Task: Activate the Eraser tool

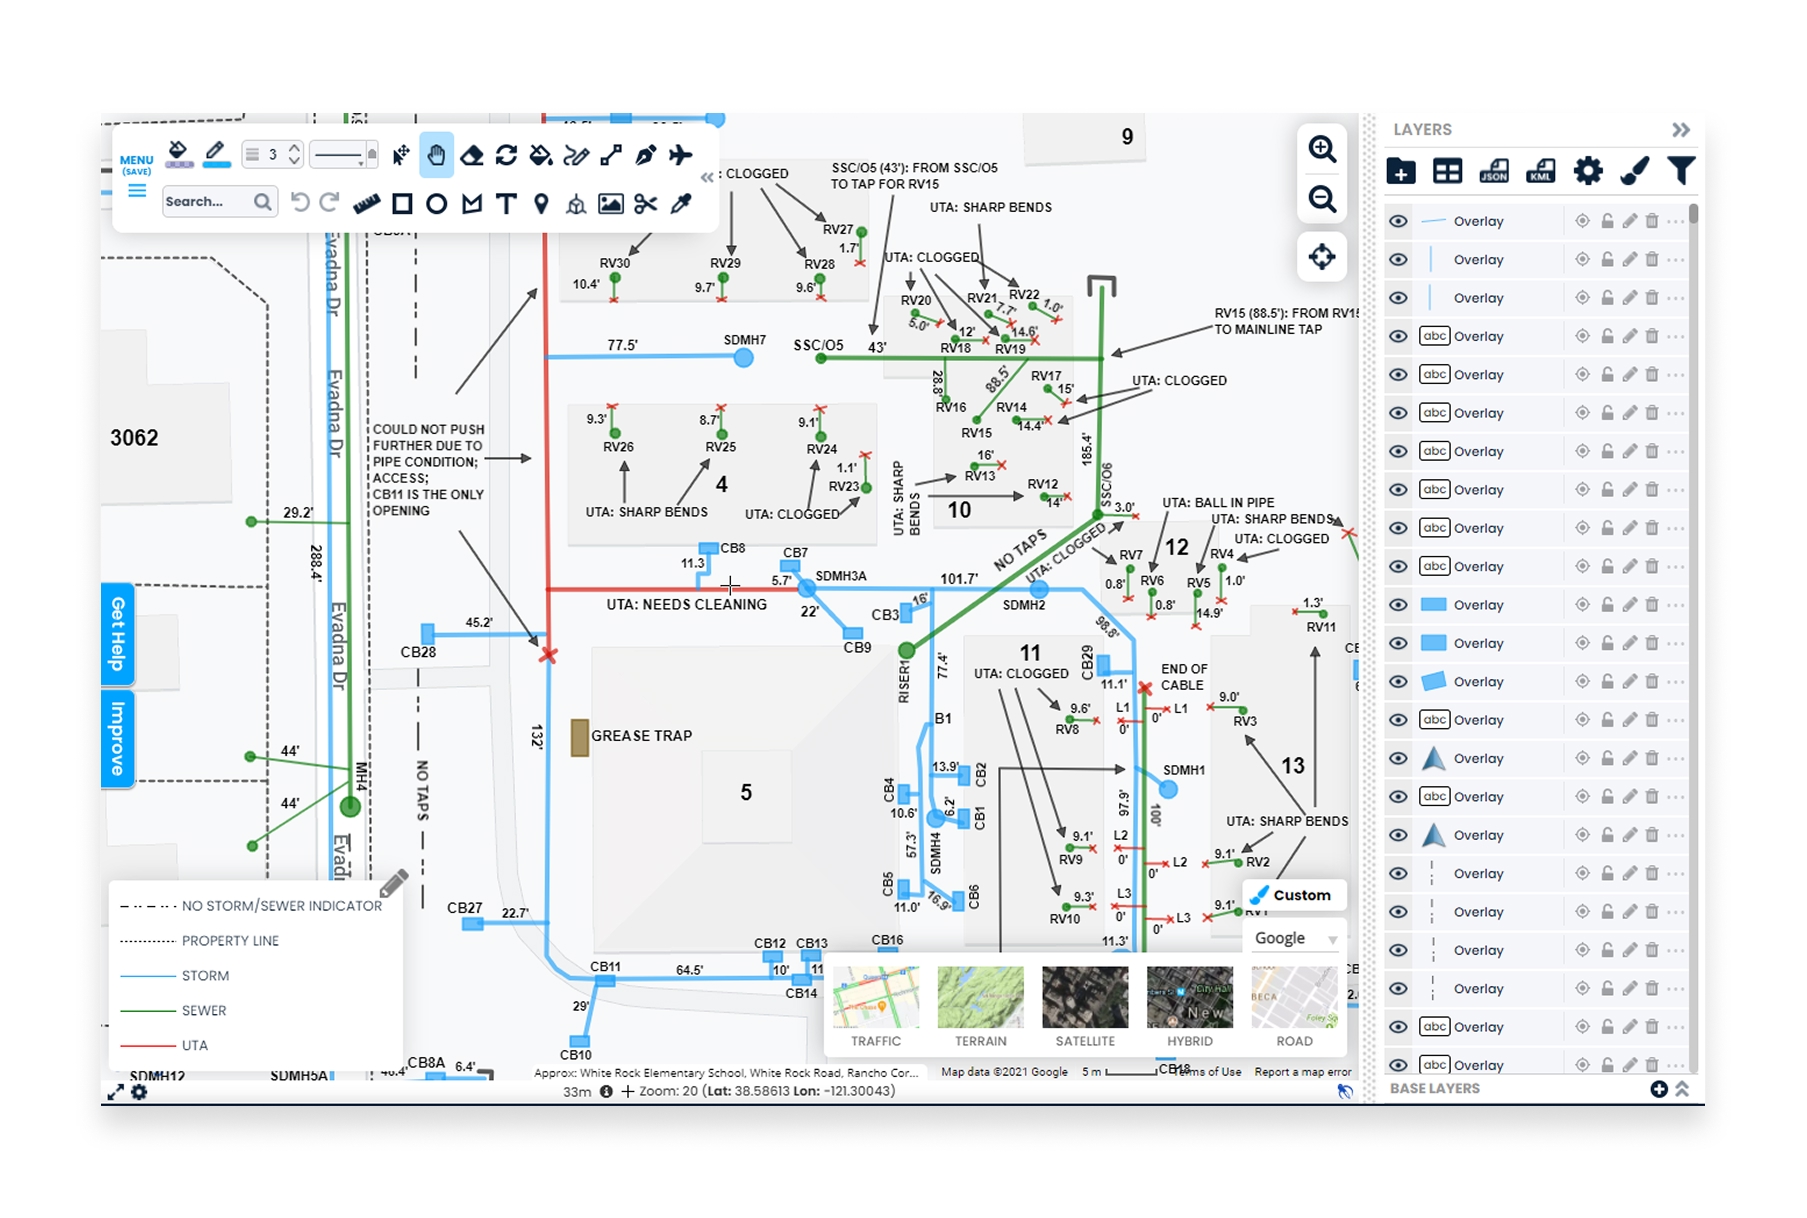Action: tap(470, 155)
